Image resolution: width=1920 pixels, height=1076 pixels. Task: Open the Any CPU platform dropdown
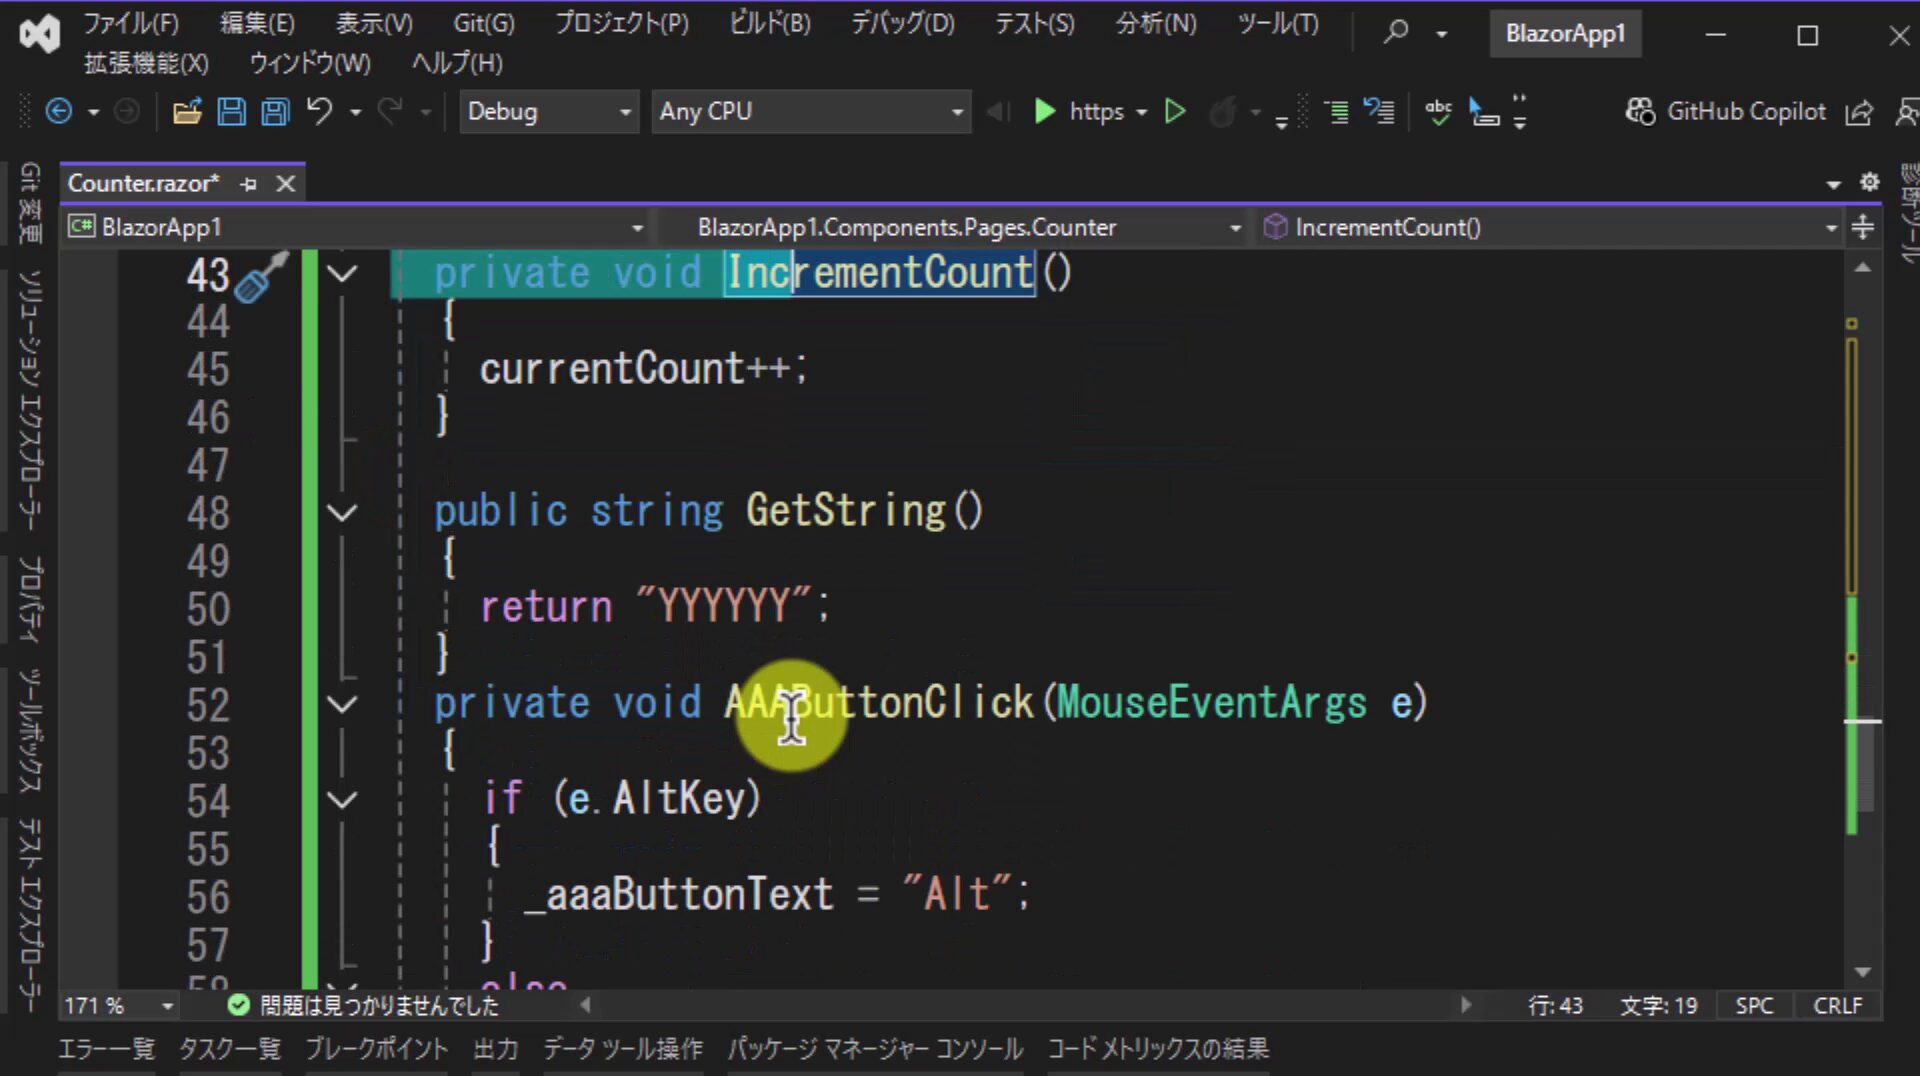811,111
